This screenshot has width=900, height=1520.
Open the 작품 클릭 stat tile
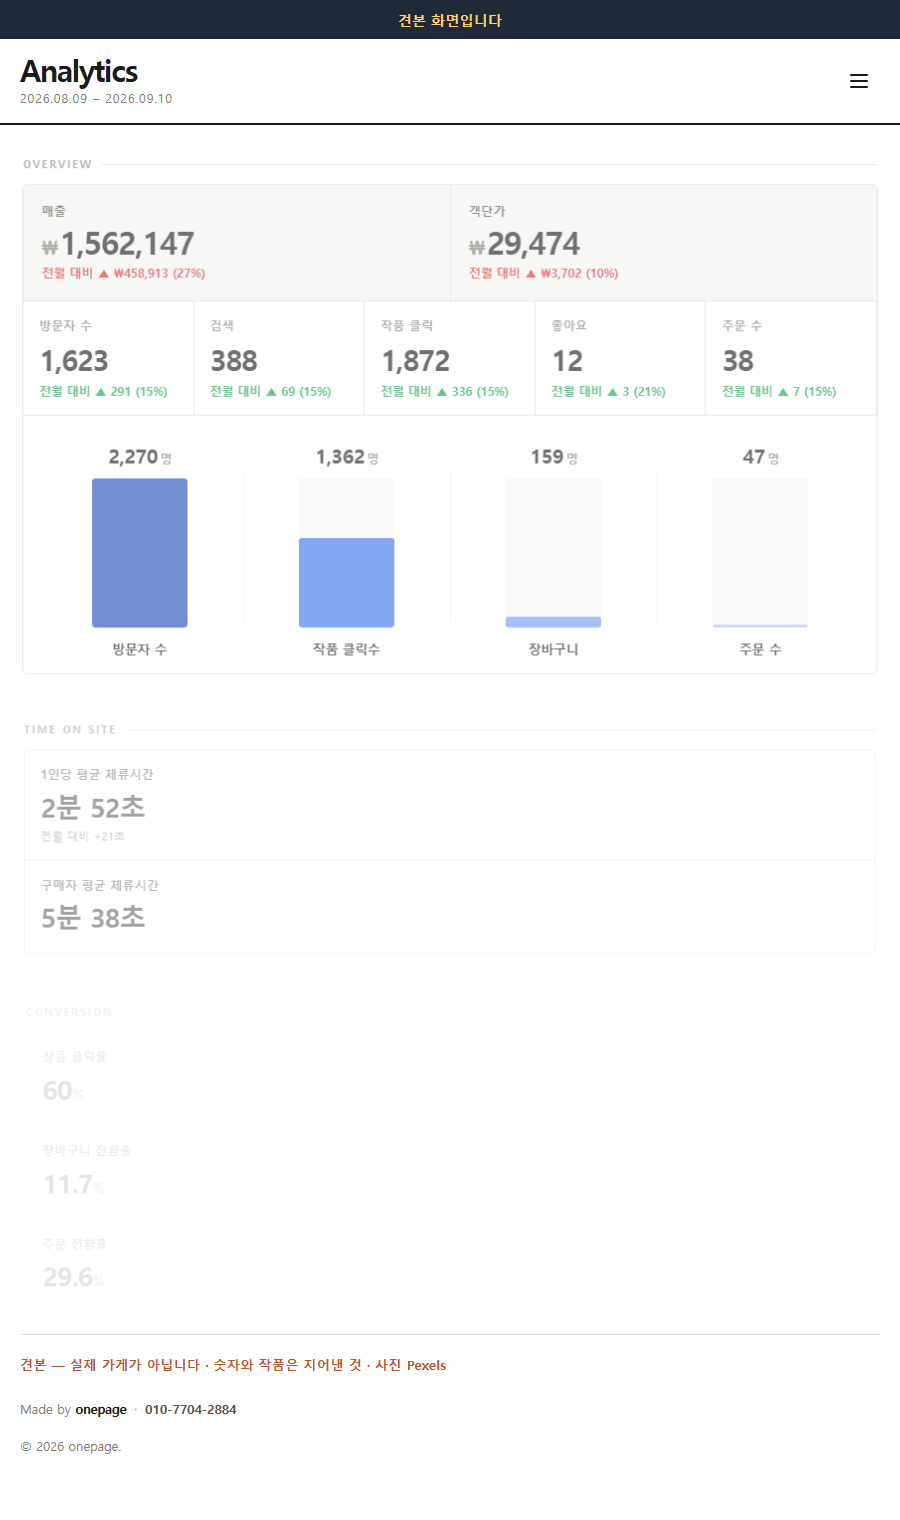tap(450, 358)
